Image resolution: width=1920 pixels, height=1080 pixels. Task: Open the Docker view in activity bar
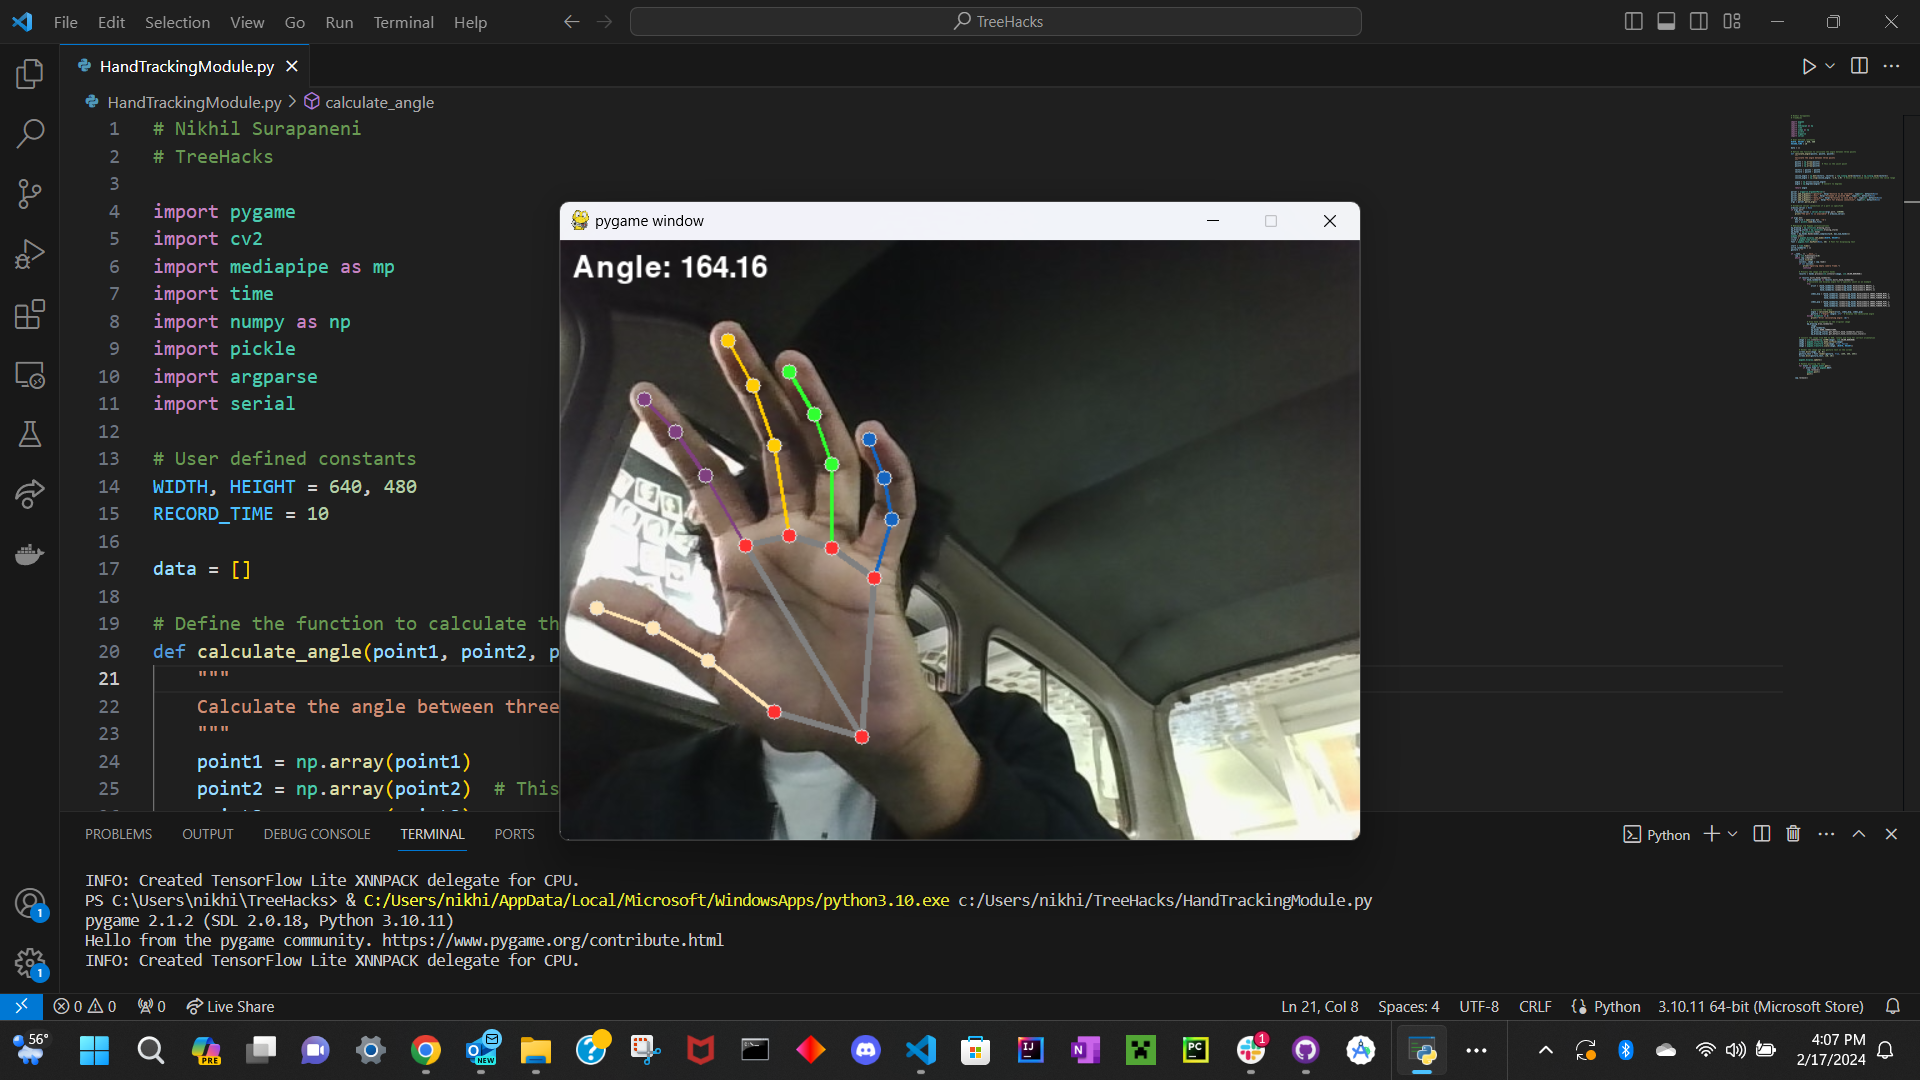point(30,554)
